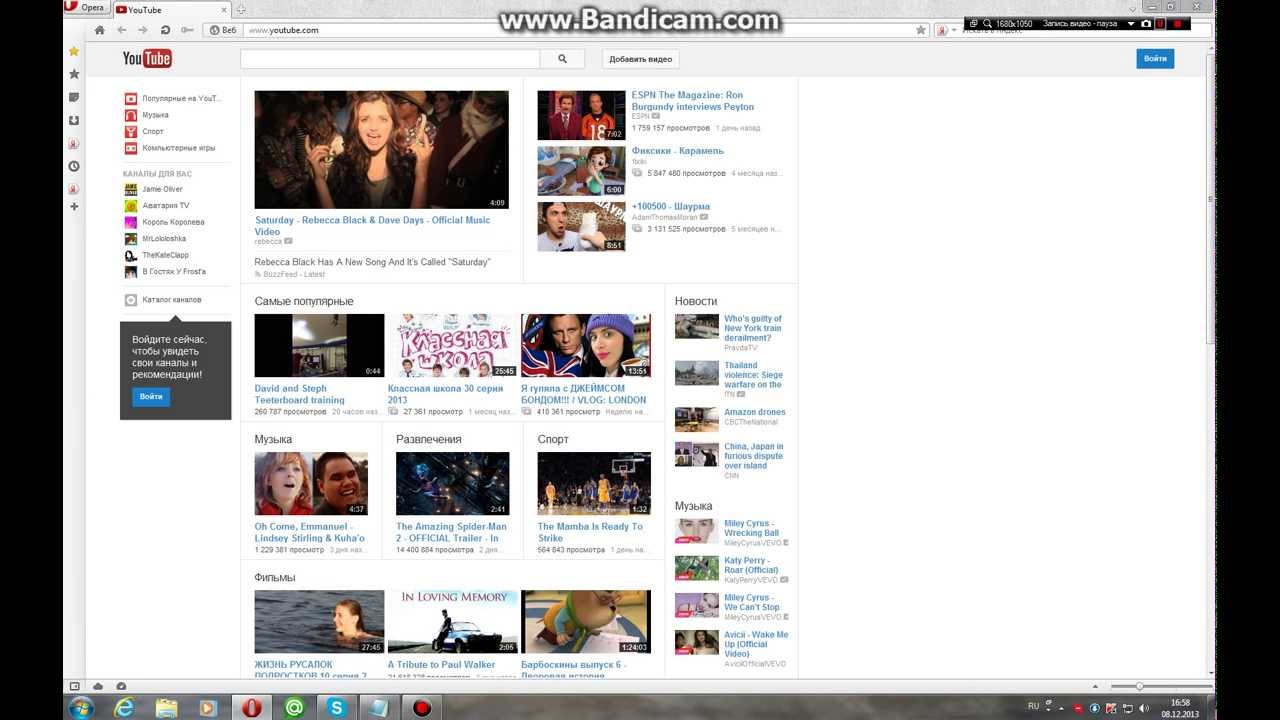Open the Аватария TV channel
Screen dimensions: 1280x720
coord(157,205)
